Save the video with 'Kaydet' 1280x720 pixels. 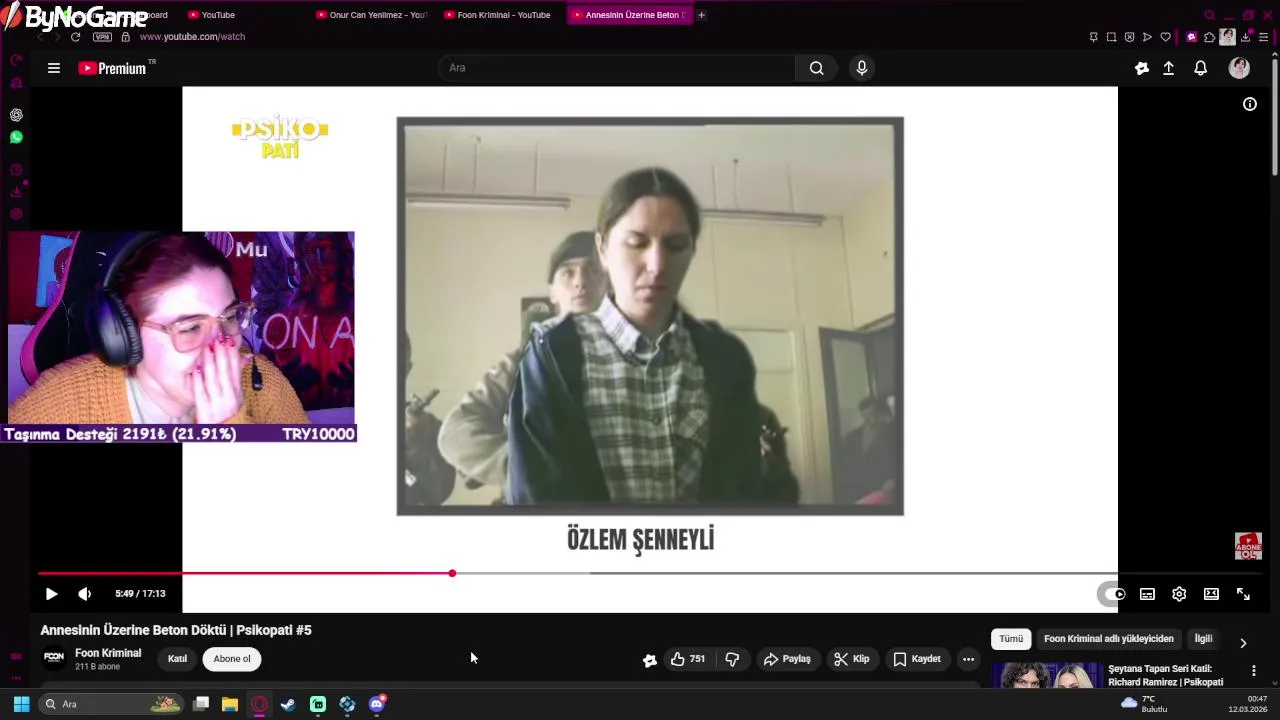click(x=917, y=659)
